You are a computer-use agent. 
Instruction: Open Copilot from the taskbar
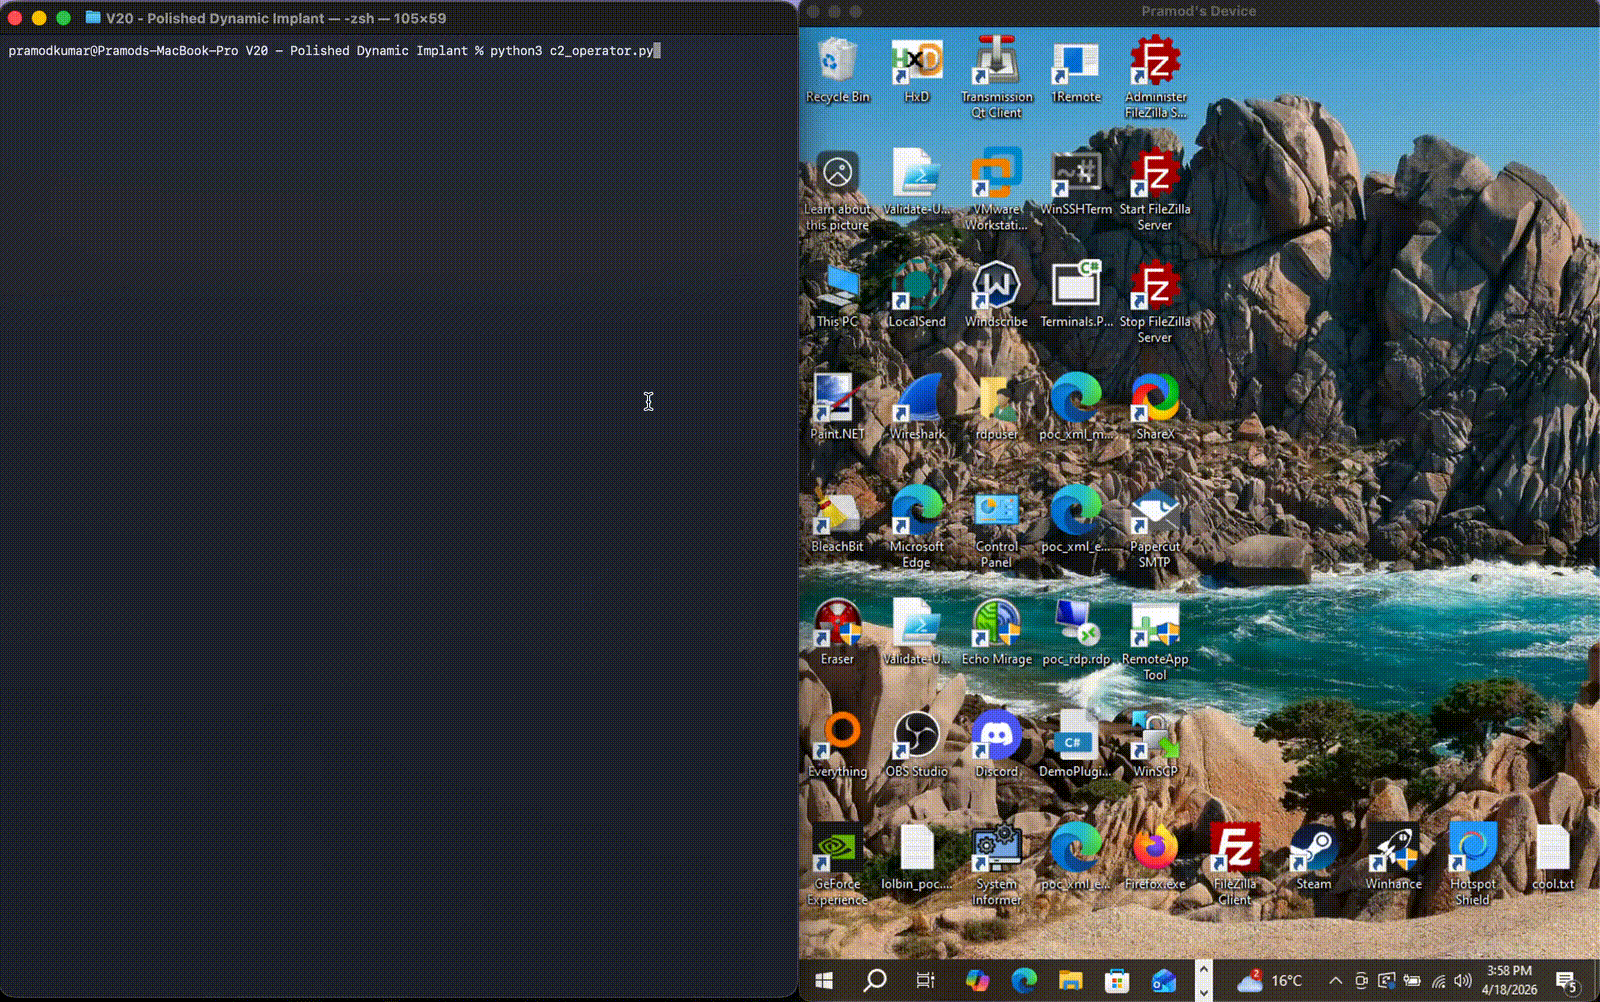pyautogui.click(x=977, y=981)
